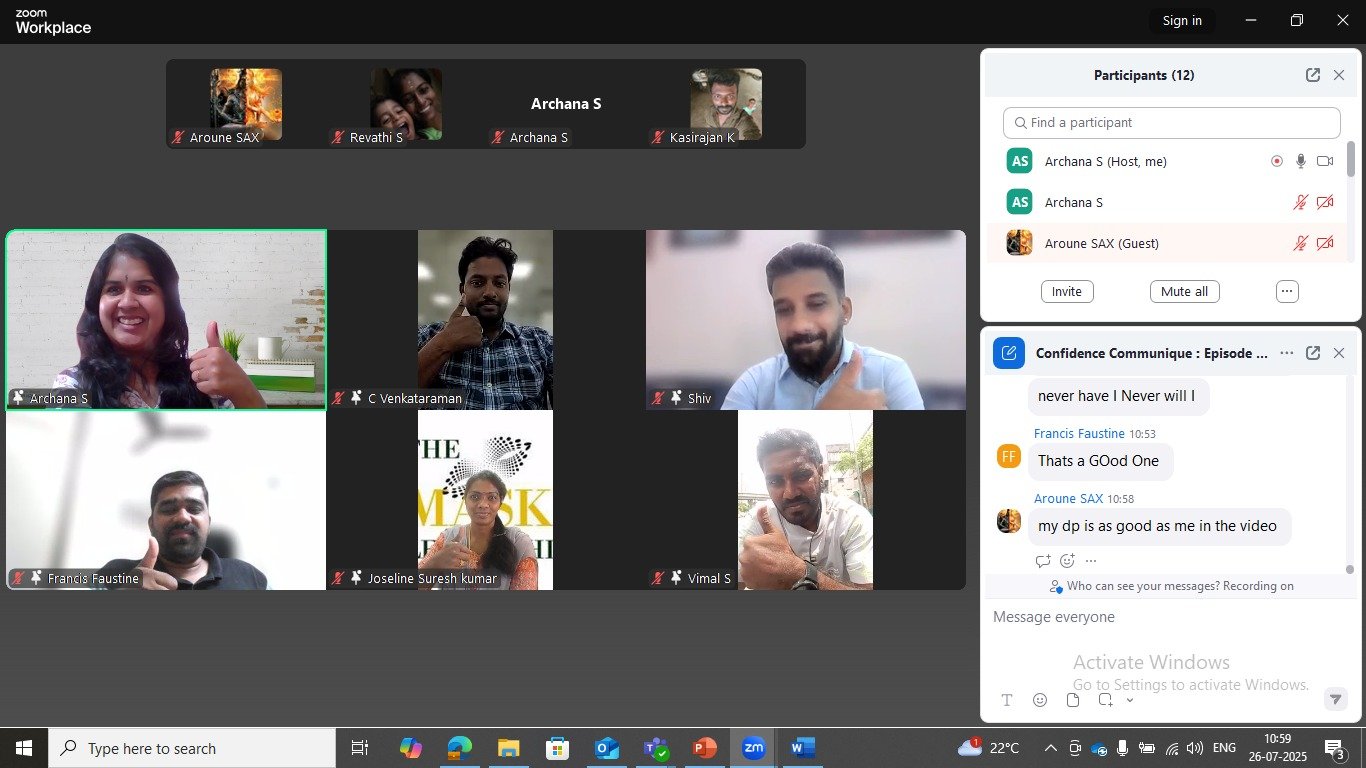Click the Invite button
The image size is (1366, 768).
pos(1067,291)
